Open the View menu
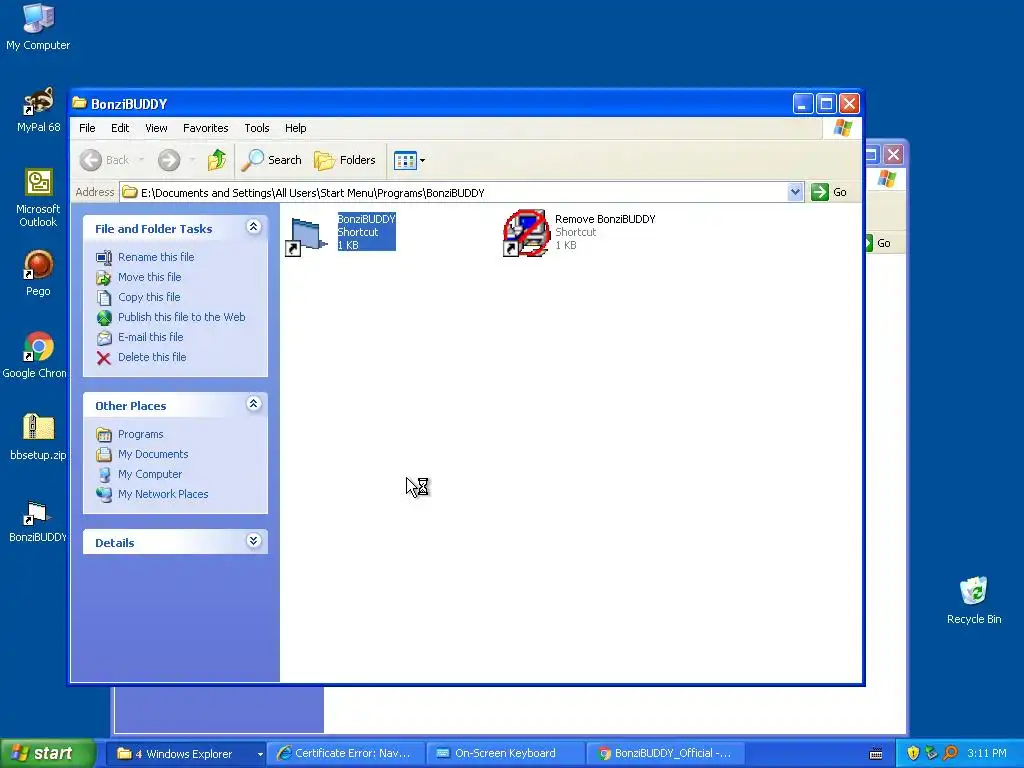 156,128
